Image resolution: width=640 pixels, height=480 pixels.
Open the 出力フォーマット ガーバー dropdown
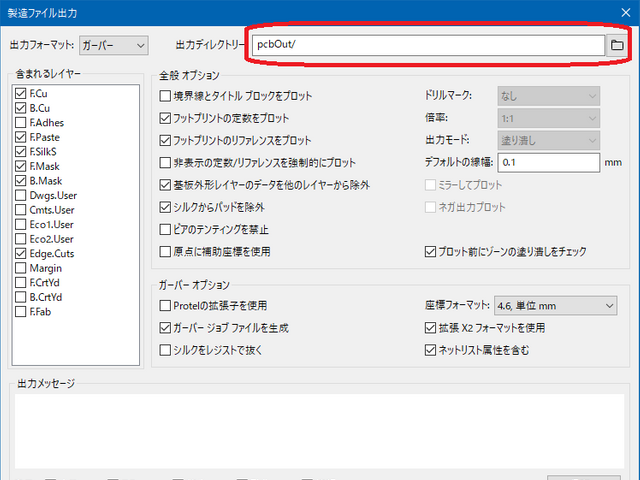coord(113,45)
